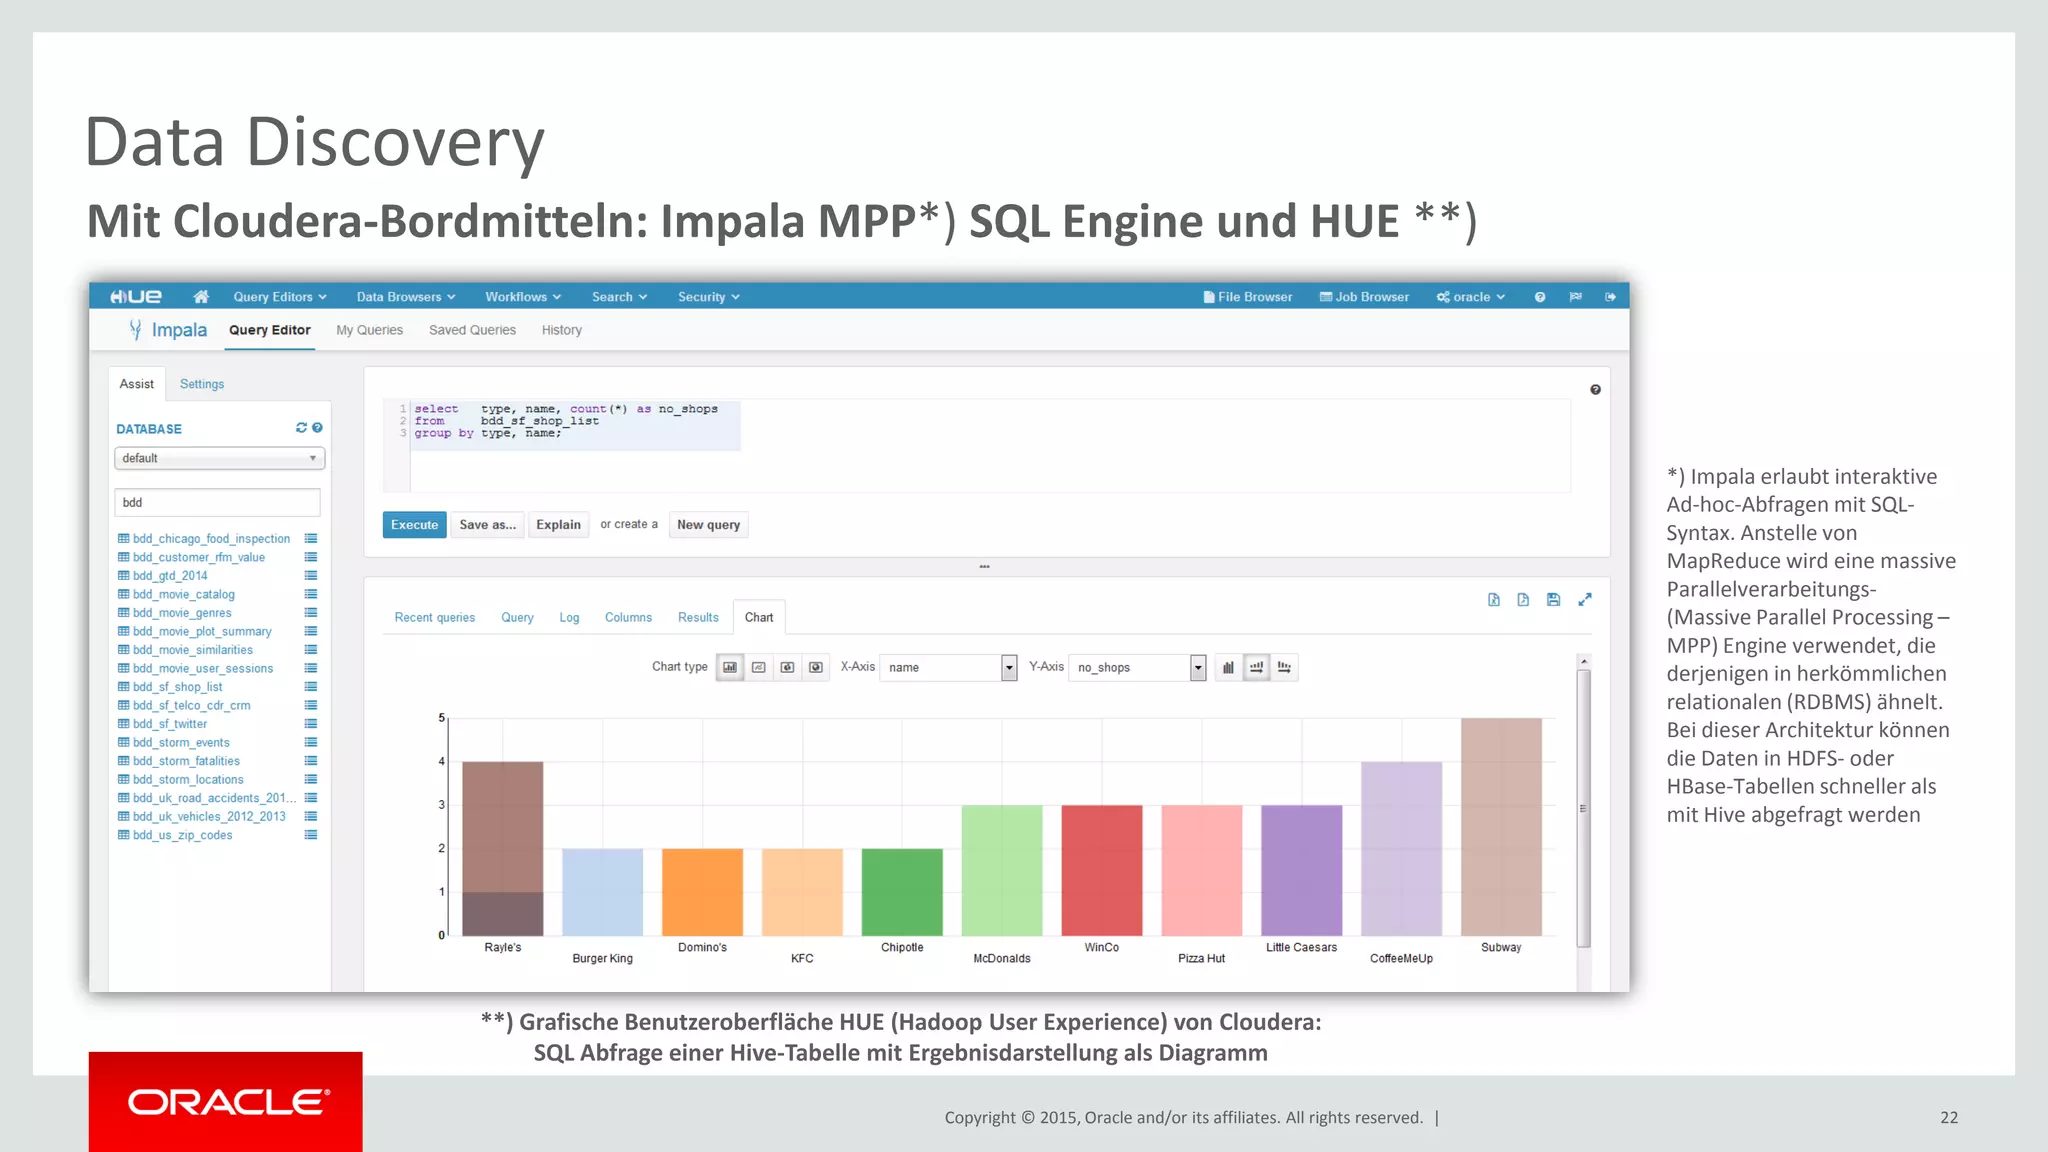Preview sample data for bdd_us_zip_codes
2048x1152 pixels.
coord(311,835)
